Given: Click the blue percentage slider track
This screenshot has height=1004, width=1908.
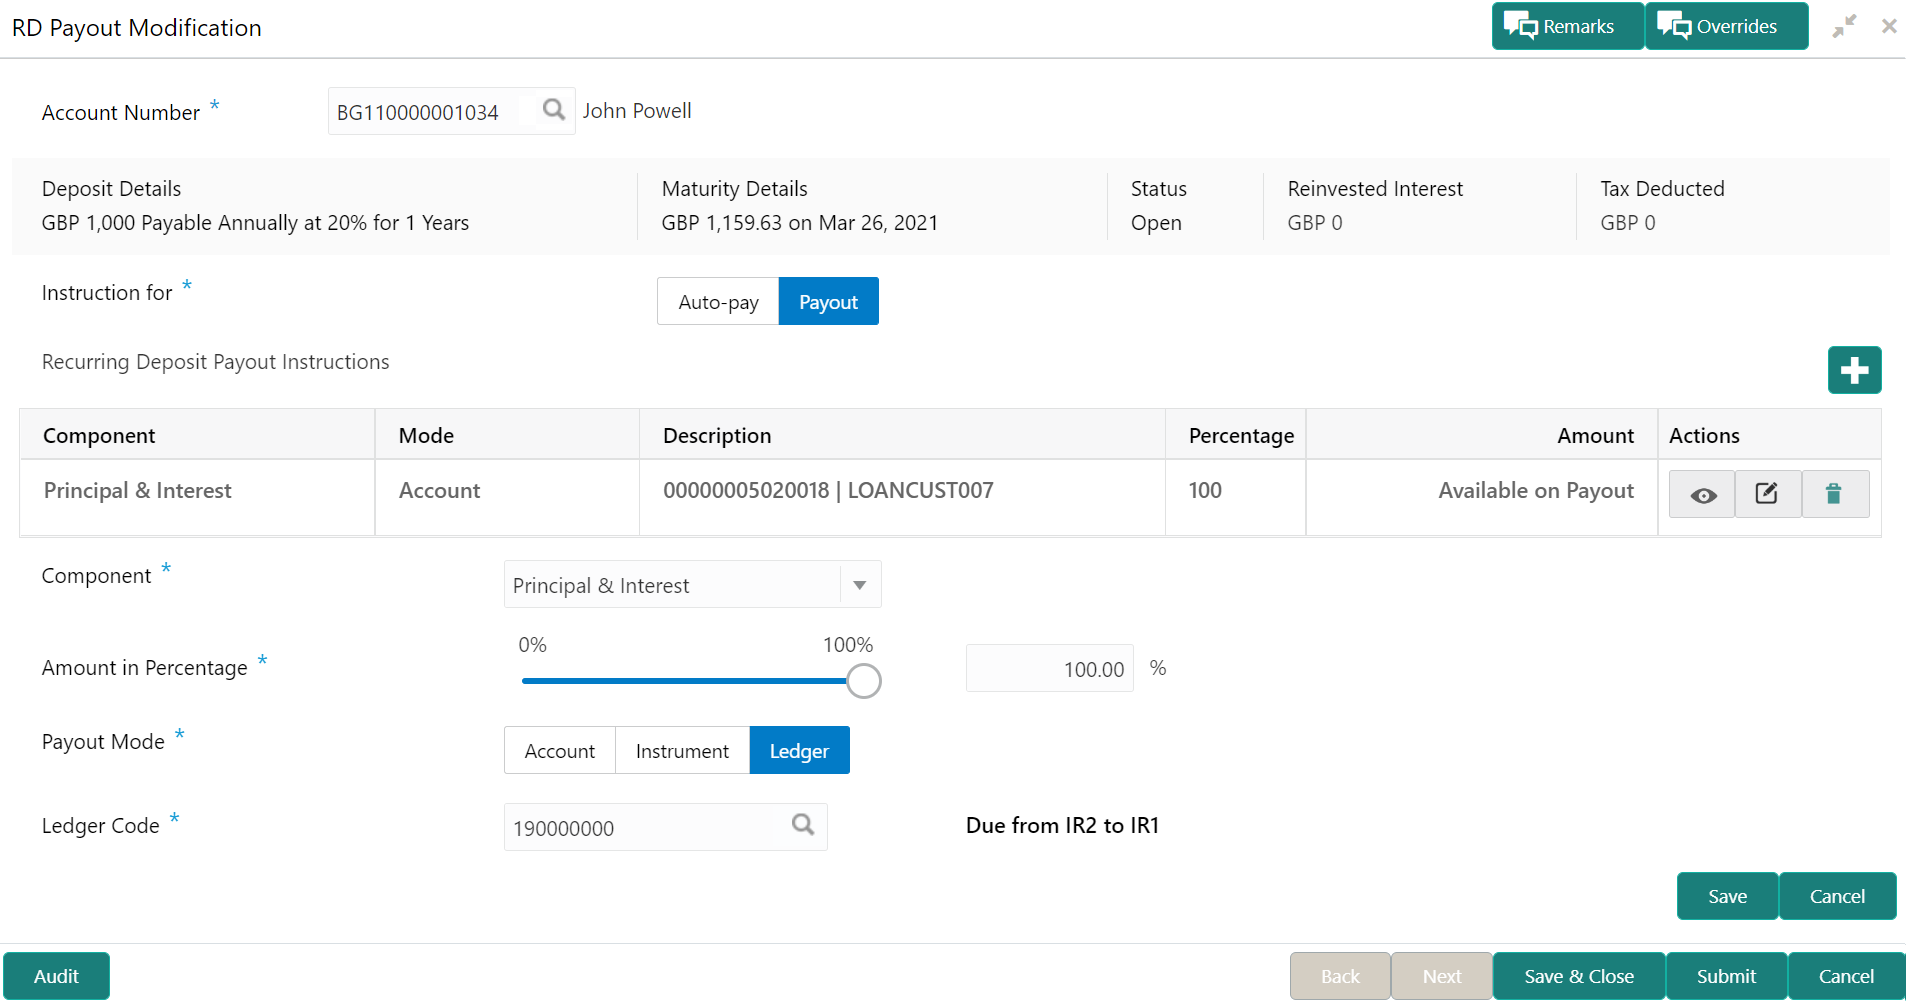Looking at the screenshot, I should click(684, 681).
